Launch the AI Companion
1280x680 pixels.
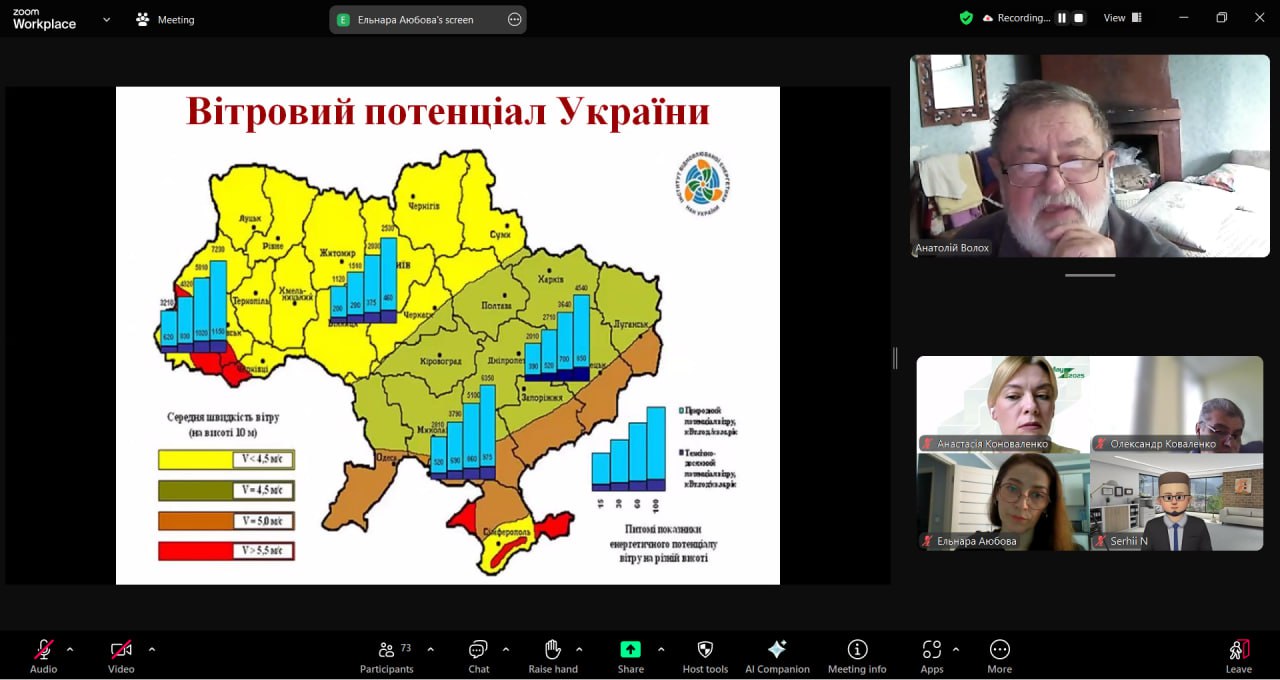(777, 656)
